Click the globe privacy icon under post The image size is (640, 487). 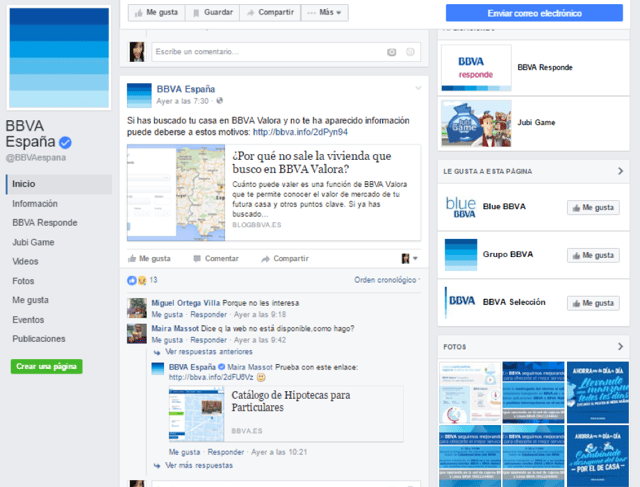220,101
